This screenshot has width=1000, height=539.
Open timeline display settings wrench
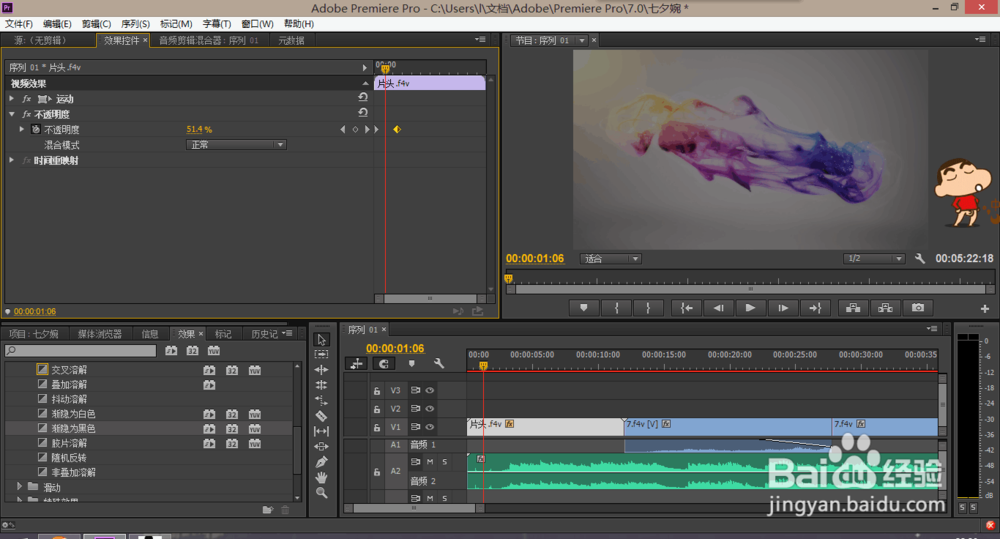tap(439, 363)
